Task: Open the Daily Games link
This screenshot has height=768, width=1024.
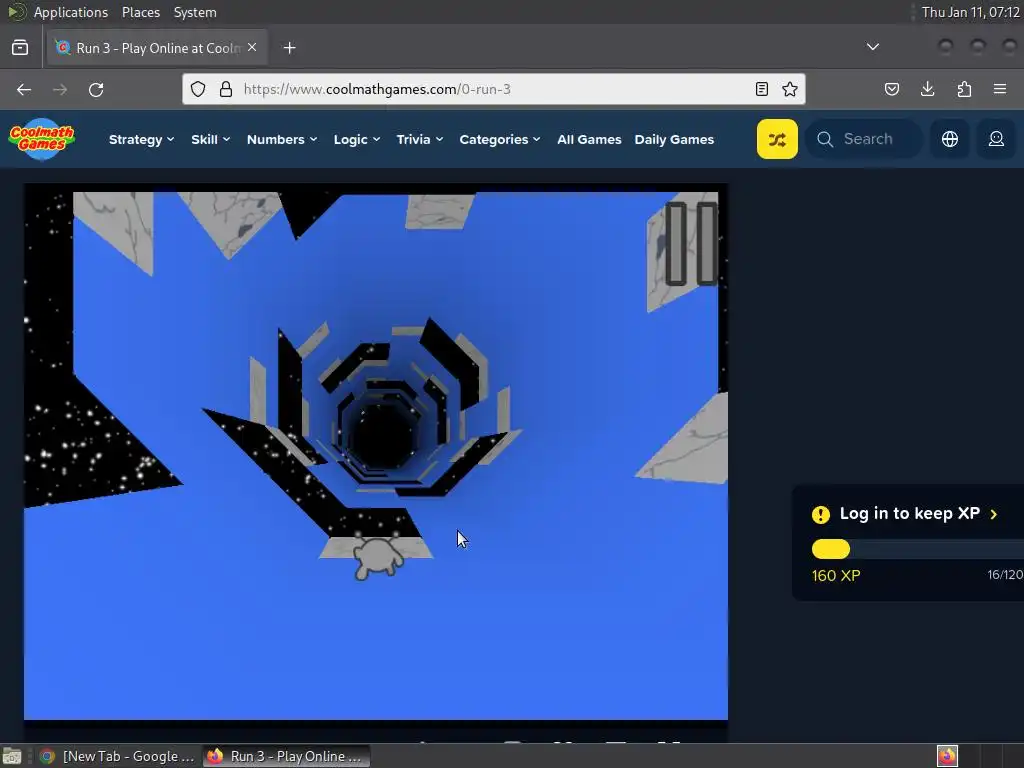Action: 674,139
